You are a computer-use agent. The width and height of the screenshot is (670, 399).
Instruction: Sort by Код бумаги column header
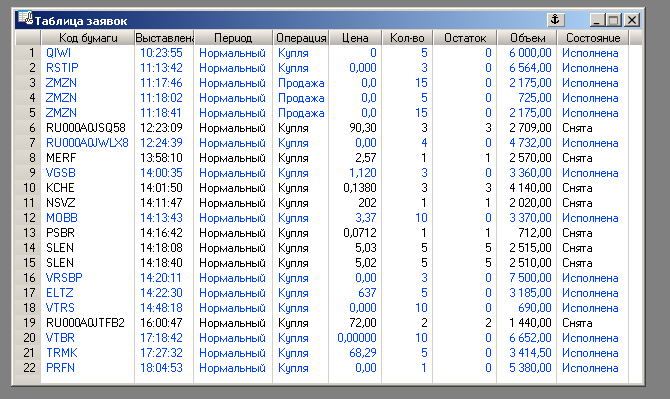88,38
